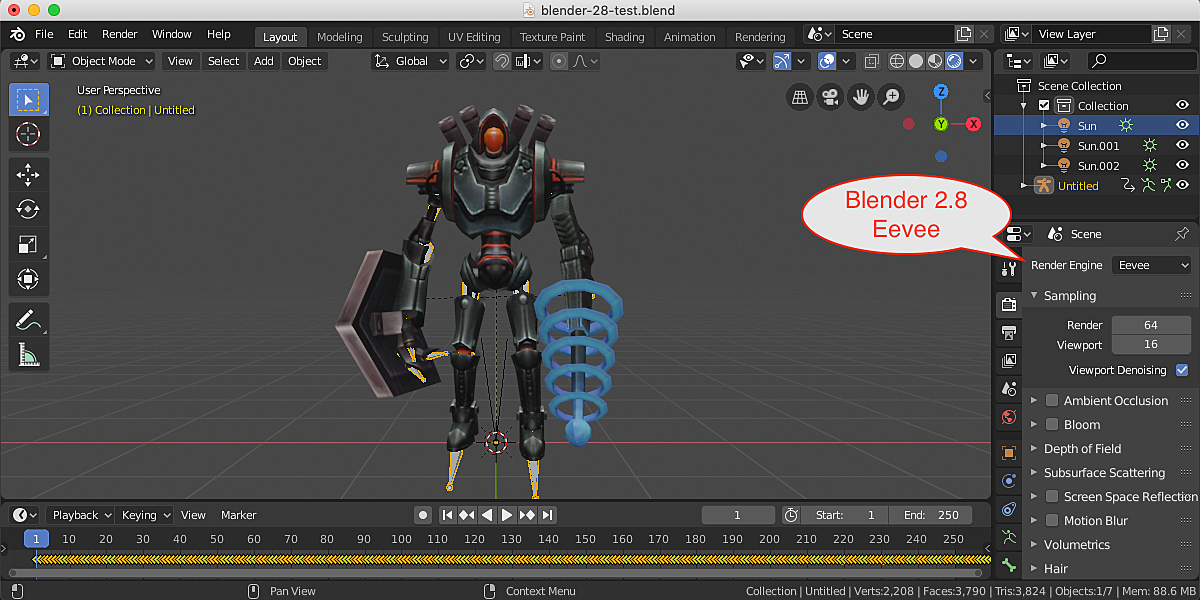Disable Viewport Denoising checkbox

[1182, 370]
